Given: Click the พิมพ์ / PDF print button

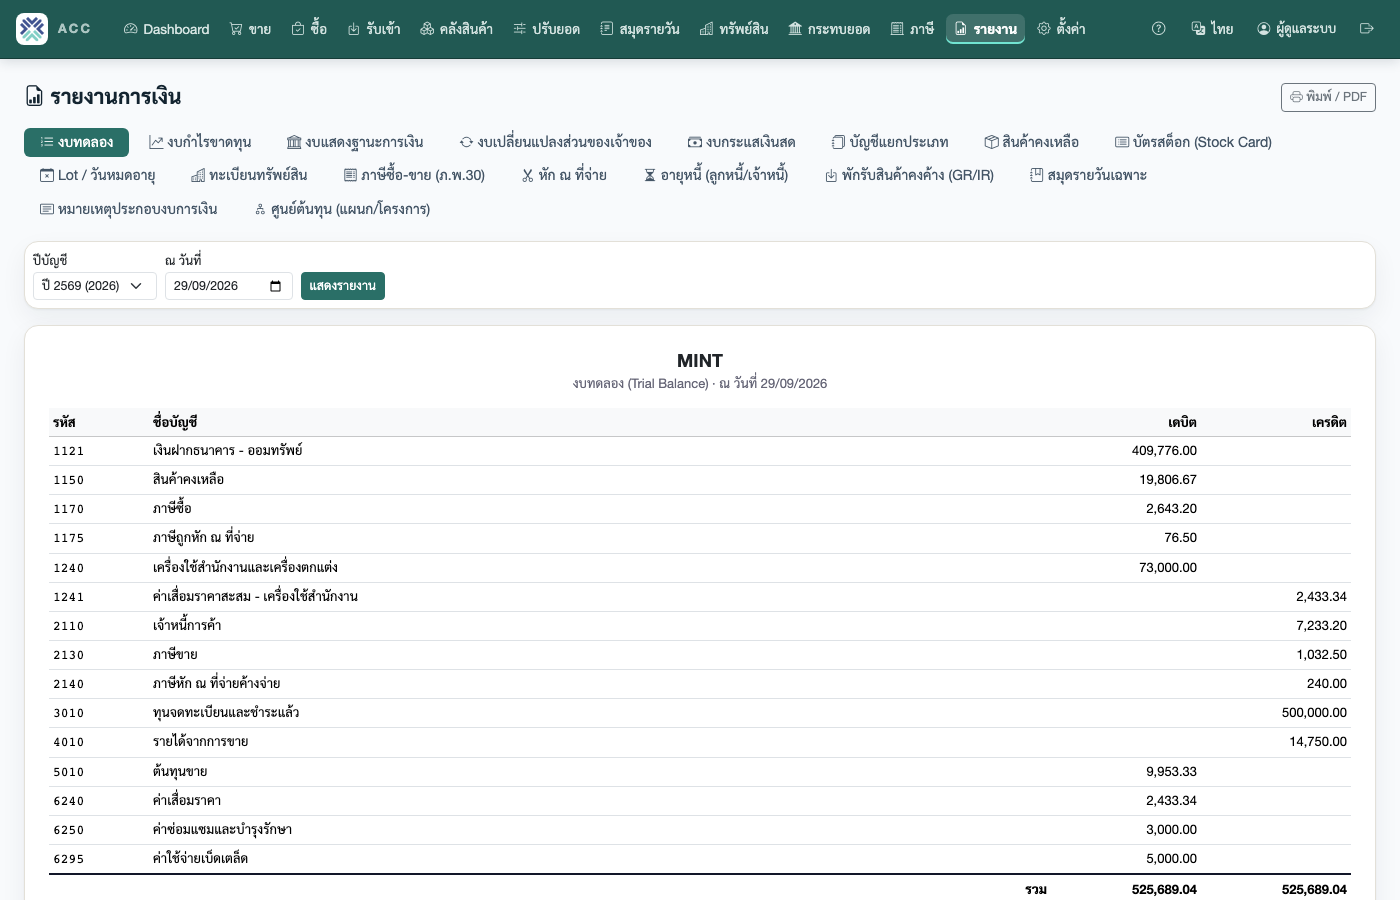Looking at the screenshot, I should click(1328, 97).
